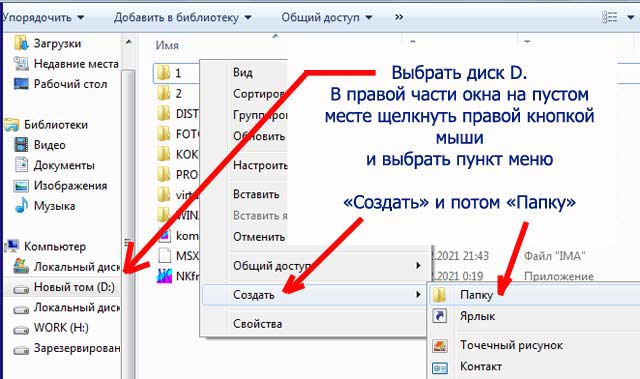Click the Точечный рисунок bitmap icon
The height and width of the screenshot is (379, 640).
point(440,346)
